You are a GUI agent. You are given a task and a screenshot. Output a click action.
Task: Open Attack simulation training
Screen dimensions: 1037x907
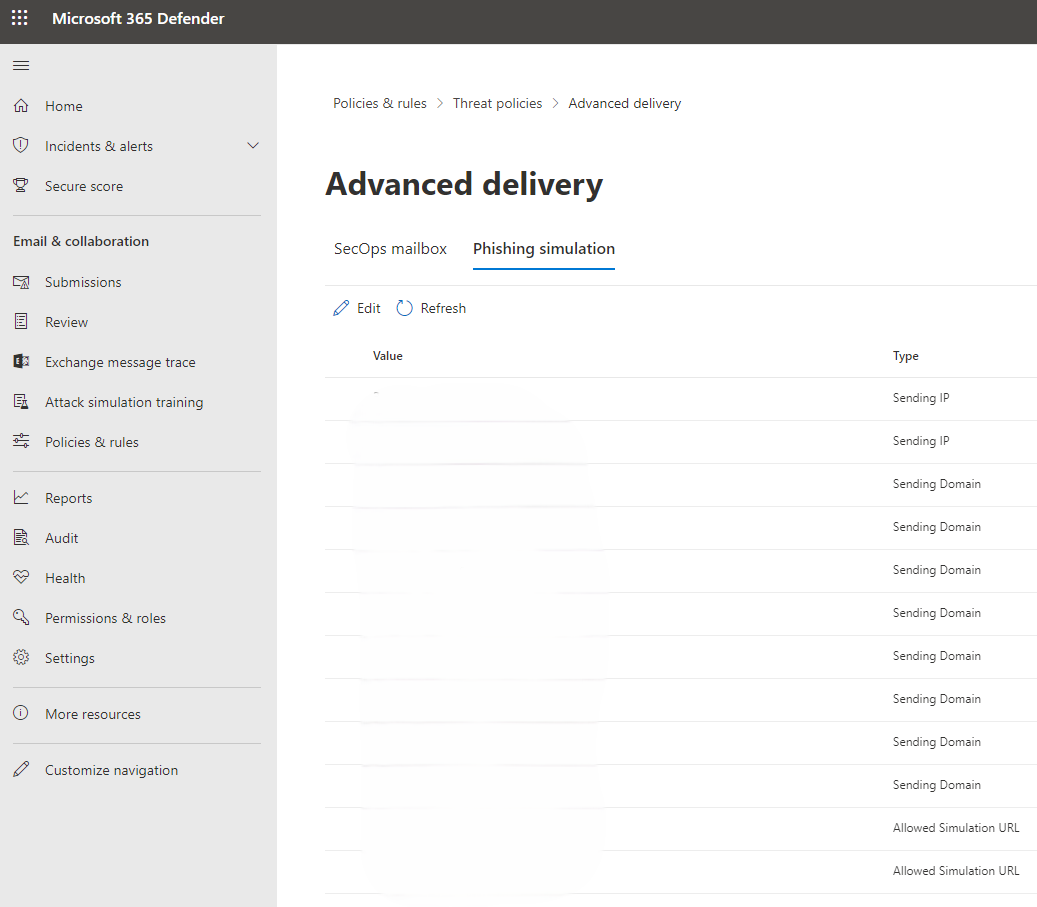(x=124, y=402)
